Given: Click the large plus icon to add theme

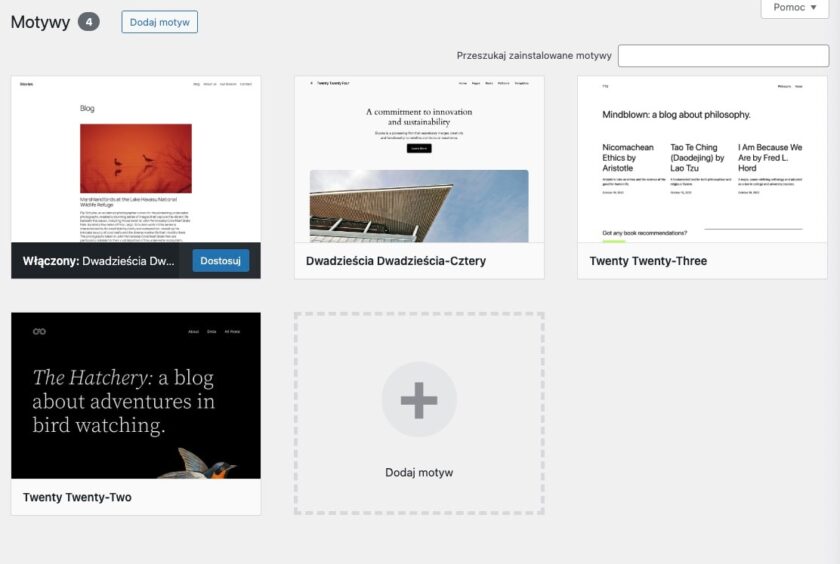Looking at the screenshot, I should 419,400.
